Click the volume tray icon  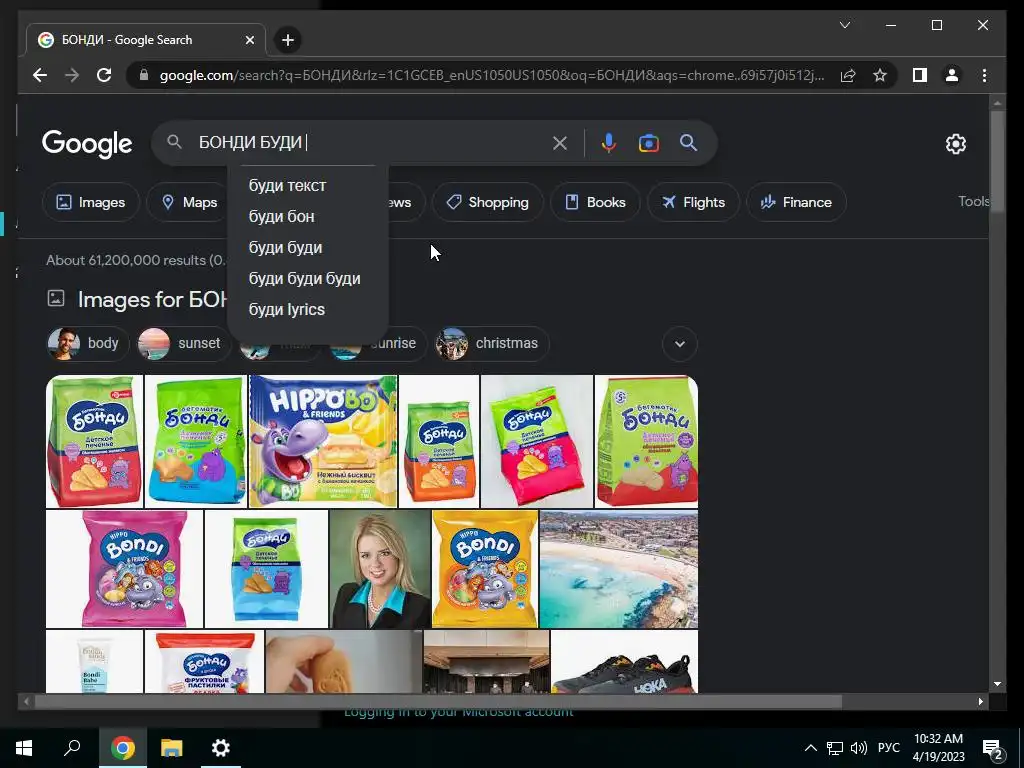[859, 748]
